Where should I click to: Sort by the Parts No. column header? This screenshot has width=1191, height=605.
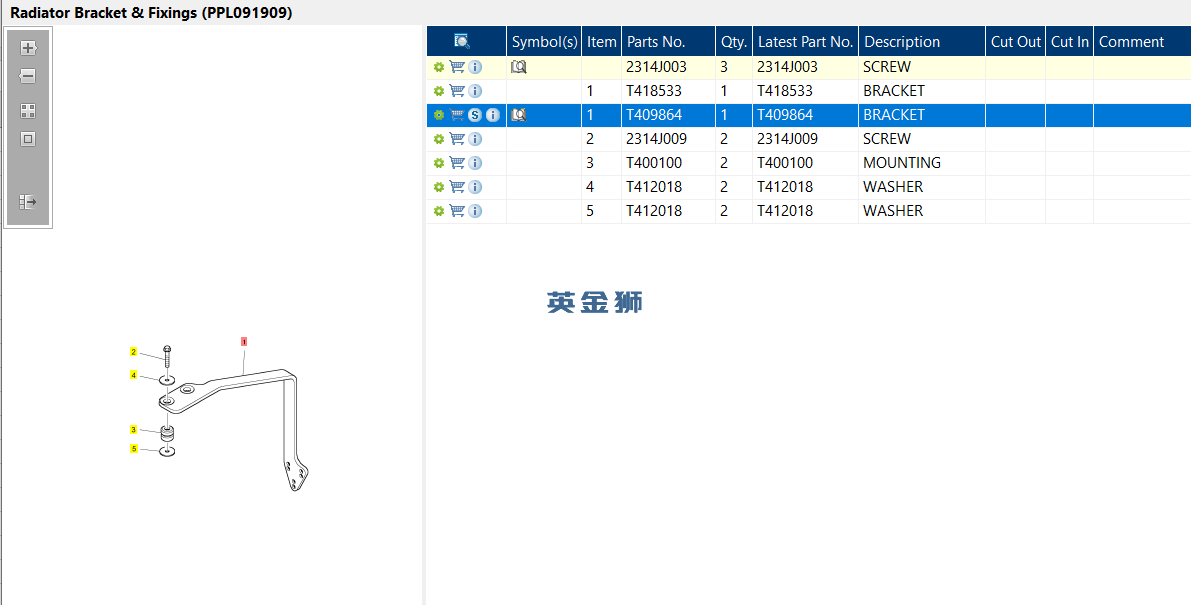pyautogui.click(x=668, y=42)
